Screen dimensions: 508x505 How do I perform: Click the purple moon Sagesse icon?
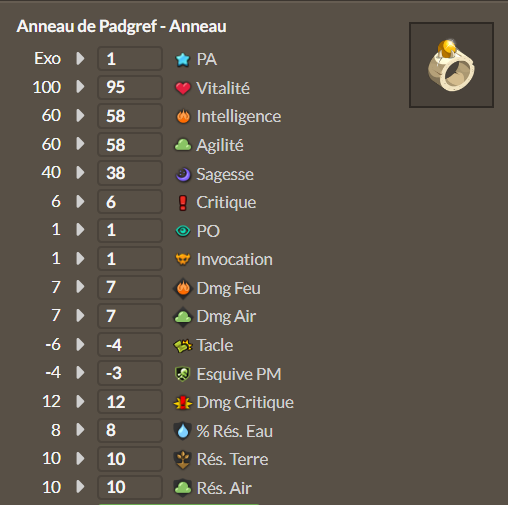coord(183,174)
